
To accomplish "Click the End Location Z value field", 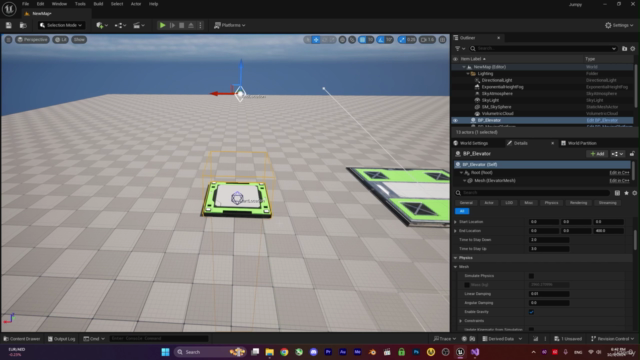I will 609,231.
